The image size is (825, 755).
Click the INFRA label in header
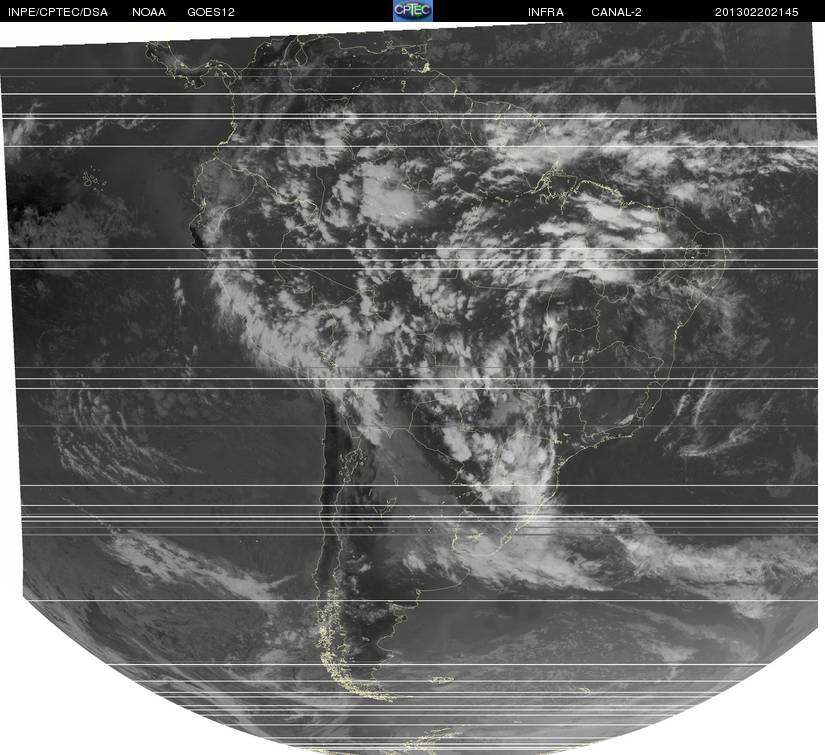[x=546, y=12]
